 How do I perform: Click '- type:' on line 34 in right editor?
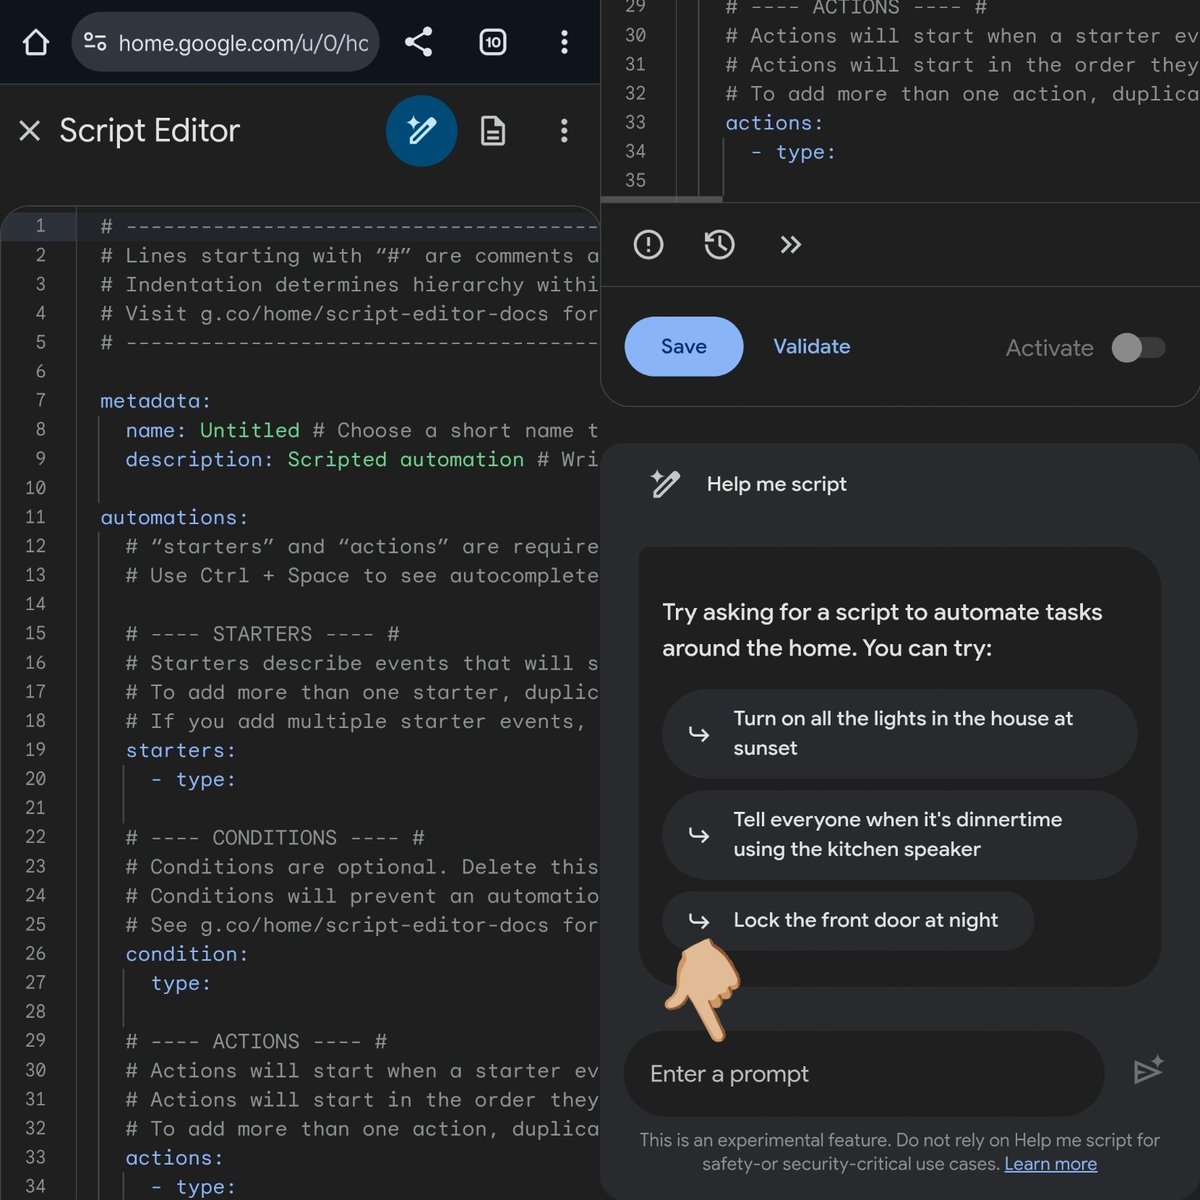pyautogui.click(x=793, y=152)
